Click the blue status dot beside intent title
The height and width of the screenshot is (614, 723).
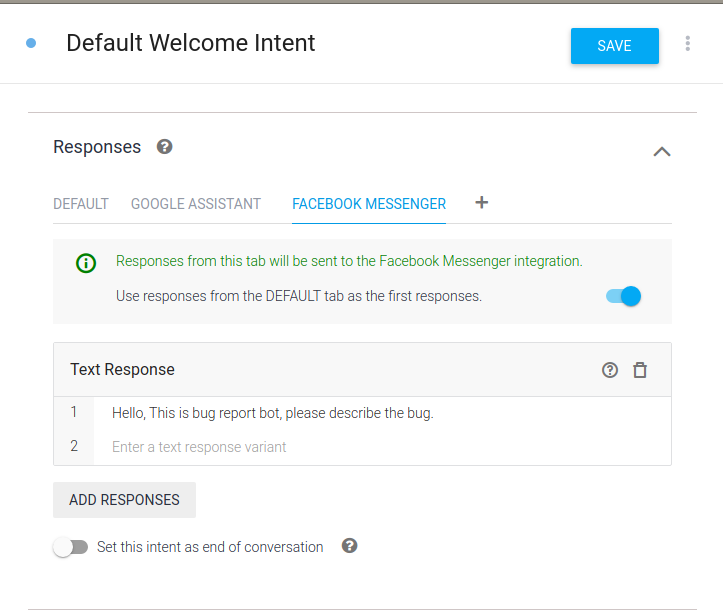pos(31,43)
